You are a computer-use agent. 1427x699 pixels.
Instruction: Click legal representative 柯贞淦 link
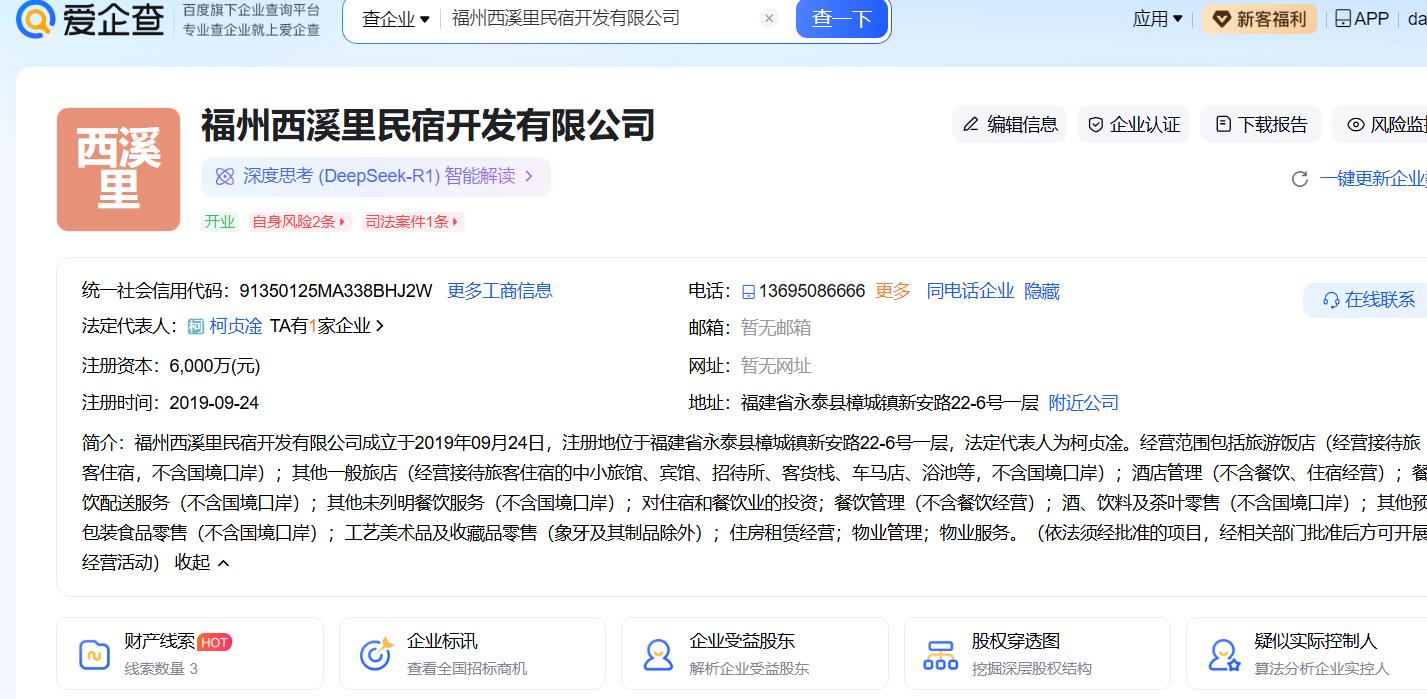coord(235,326)
